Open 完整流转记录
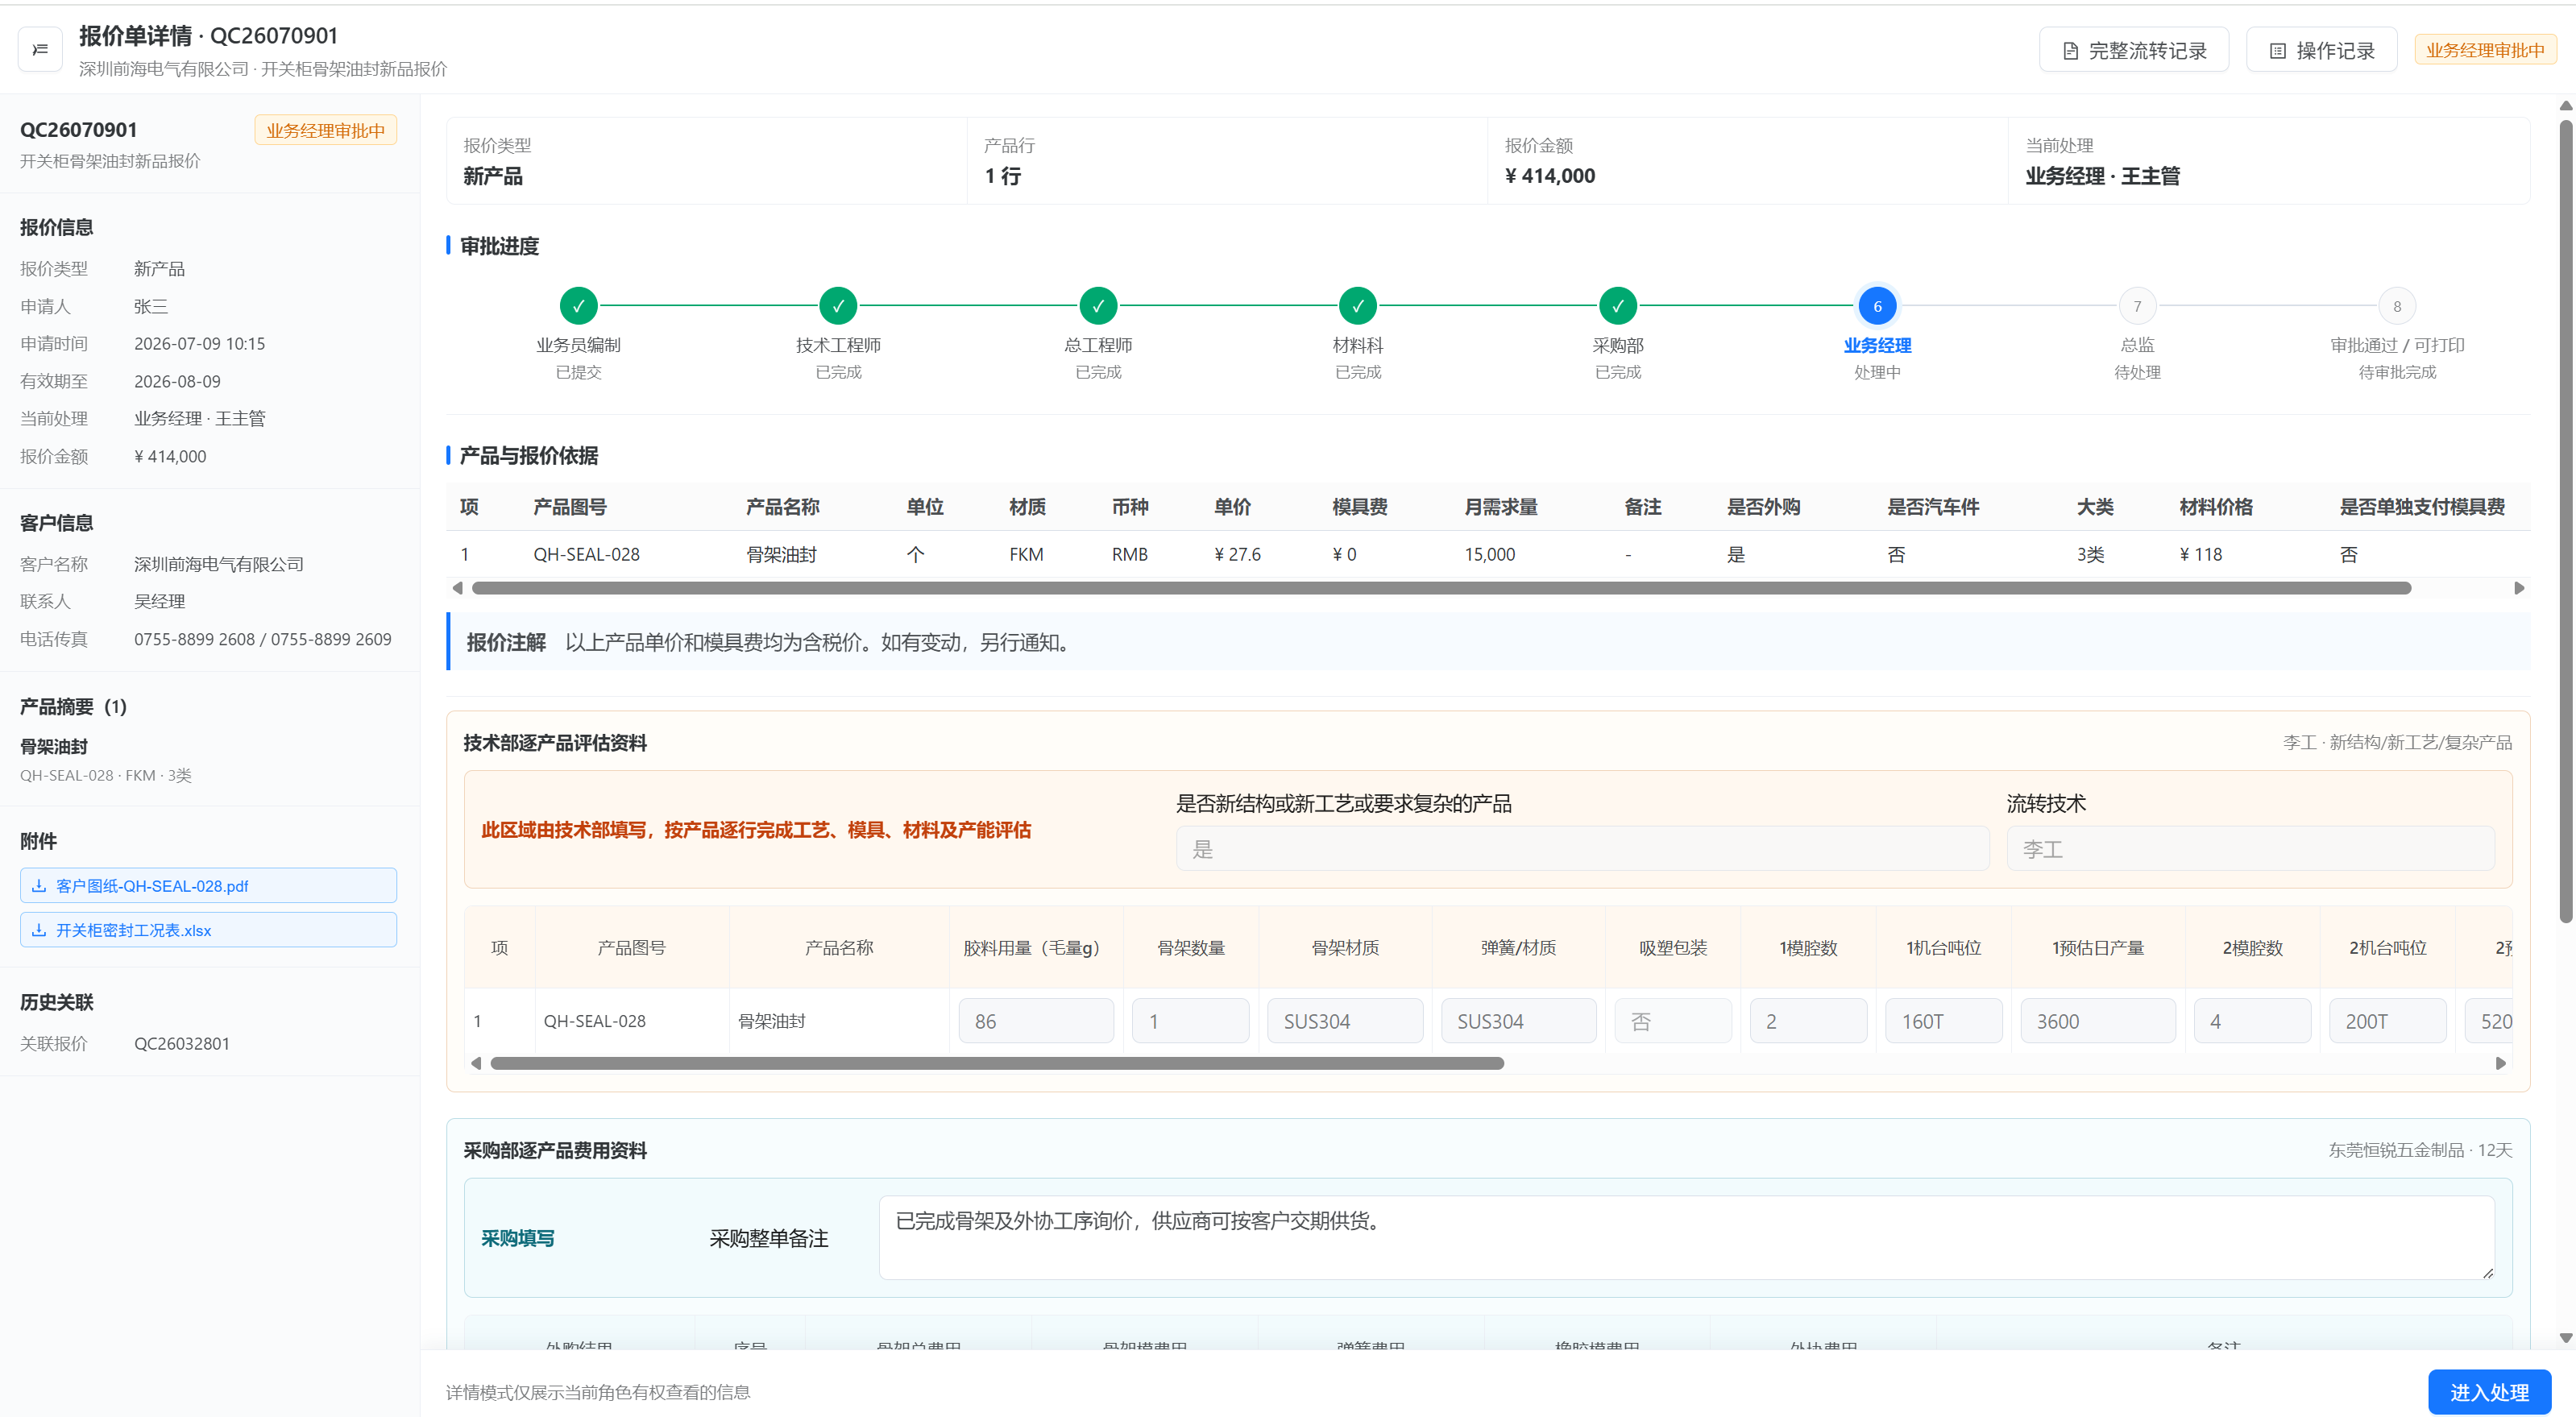 coord(2133,50)
